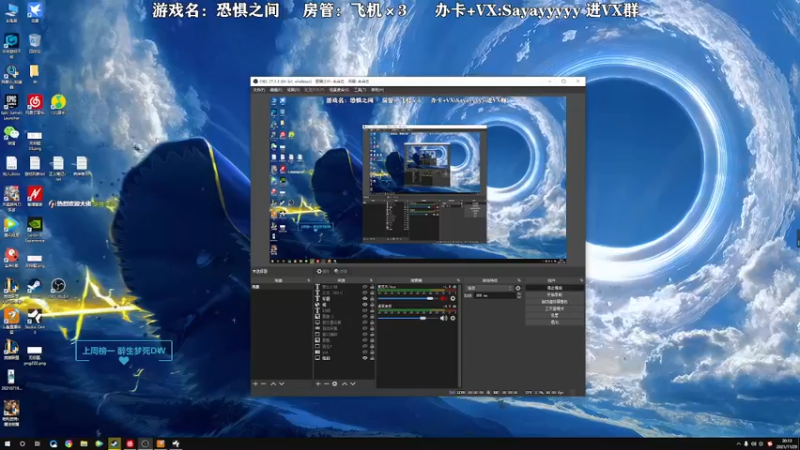Image resolution: width=800 pixels, height=450 pixels.
Task: Toggle the lock on the topmost text source
Action: (372, 287)
